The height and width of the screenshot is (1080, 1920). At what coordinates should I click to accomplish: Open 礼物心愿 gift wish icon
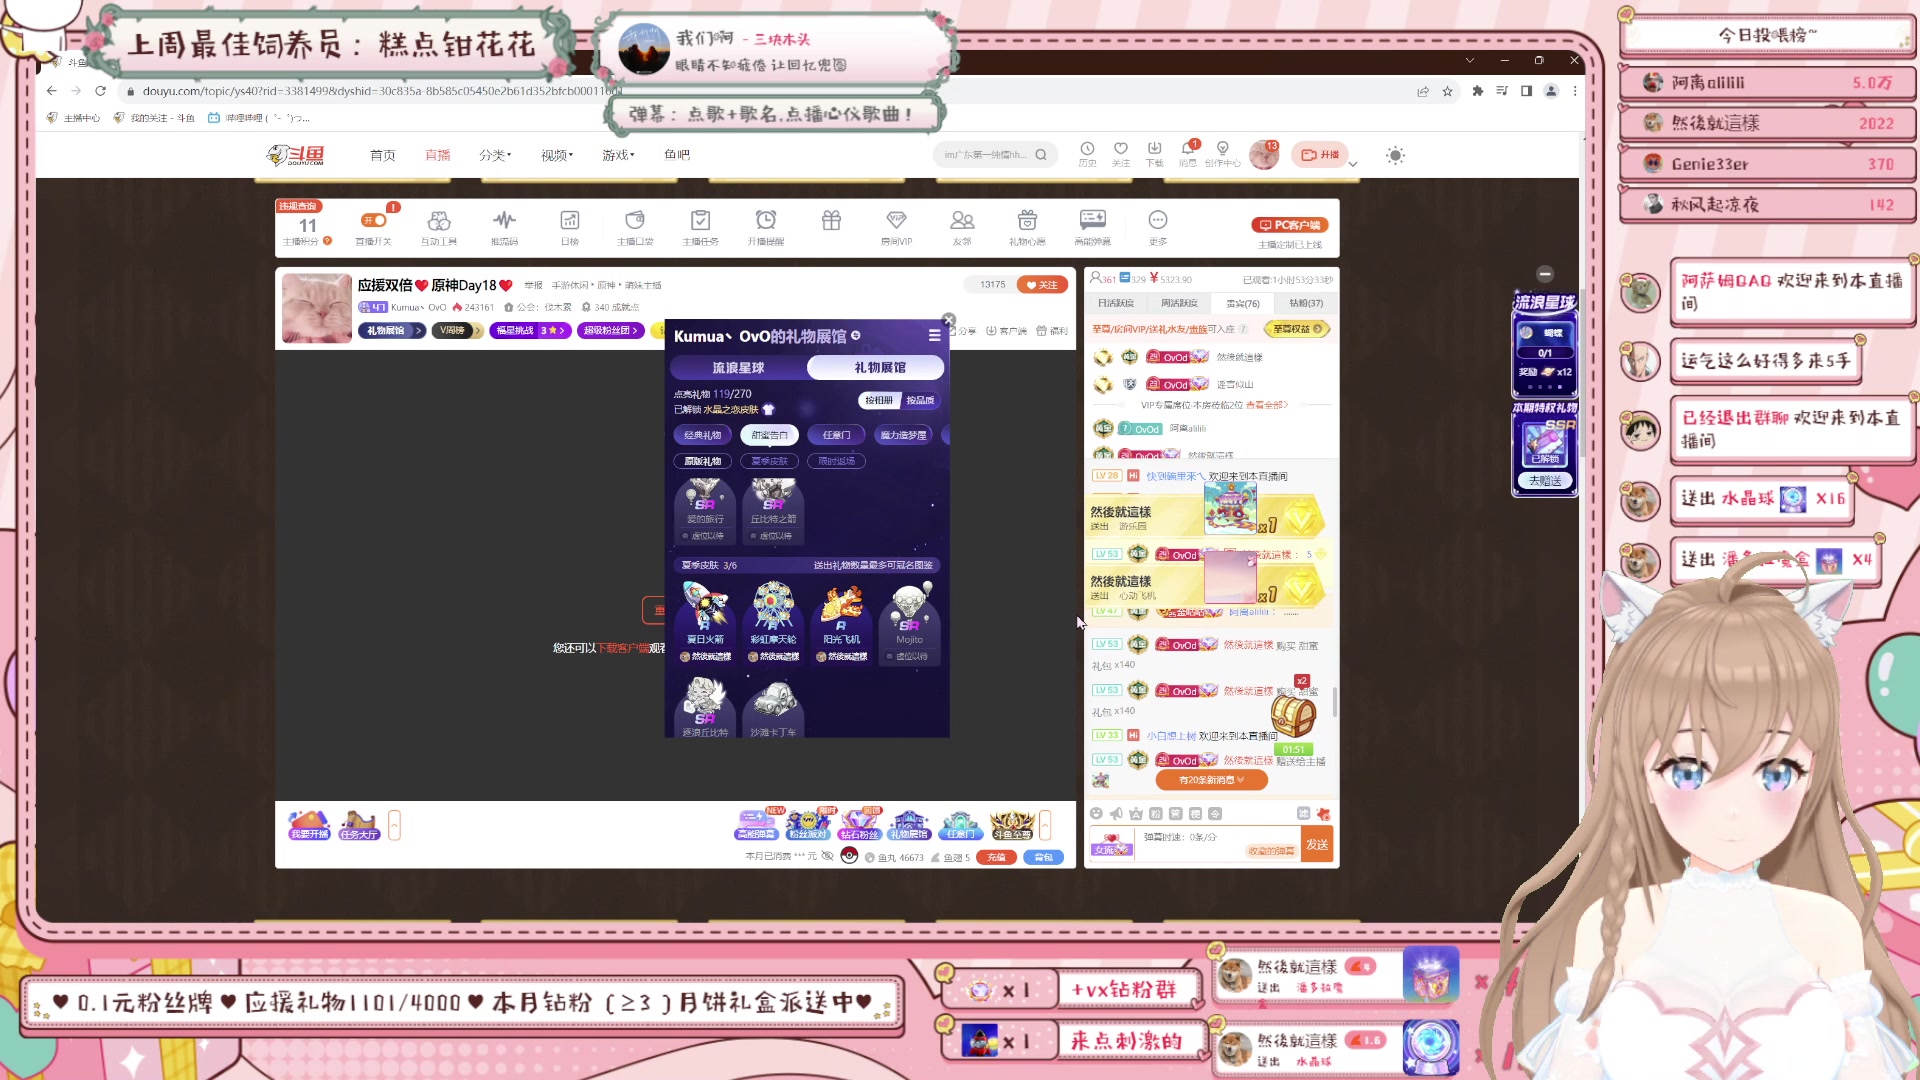(x=1027, y=220)
